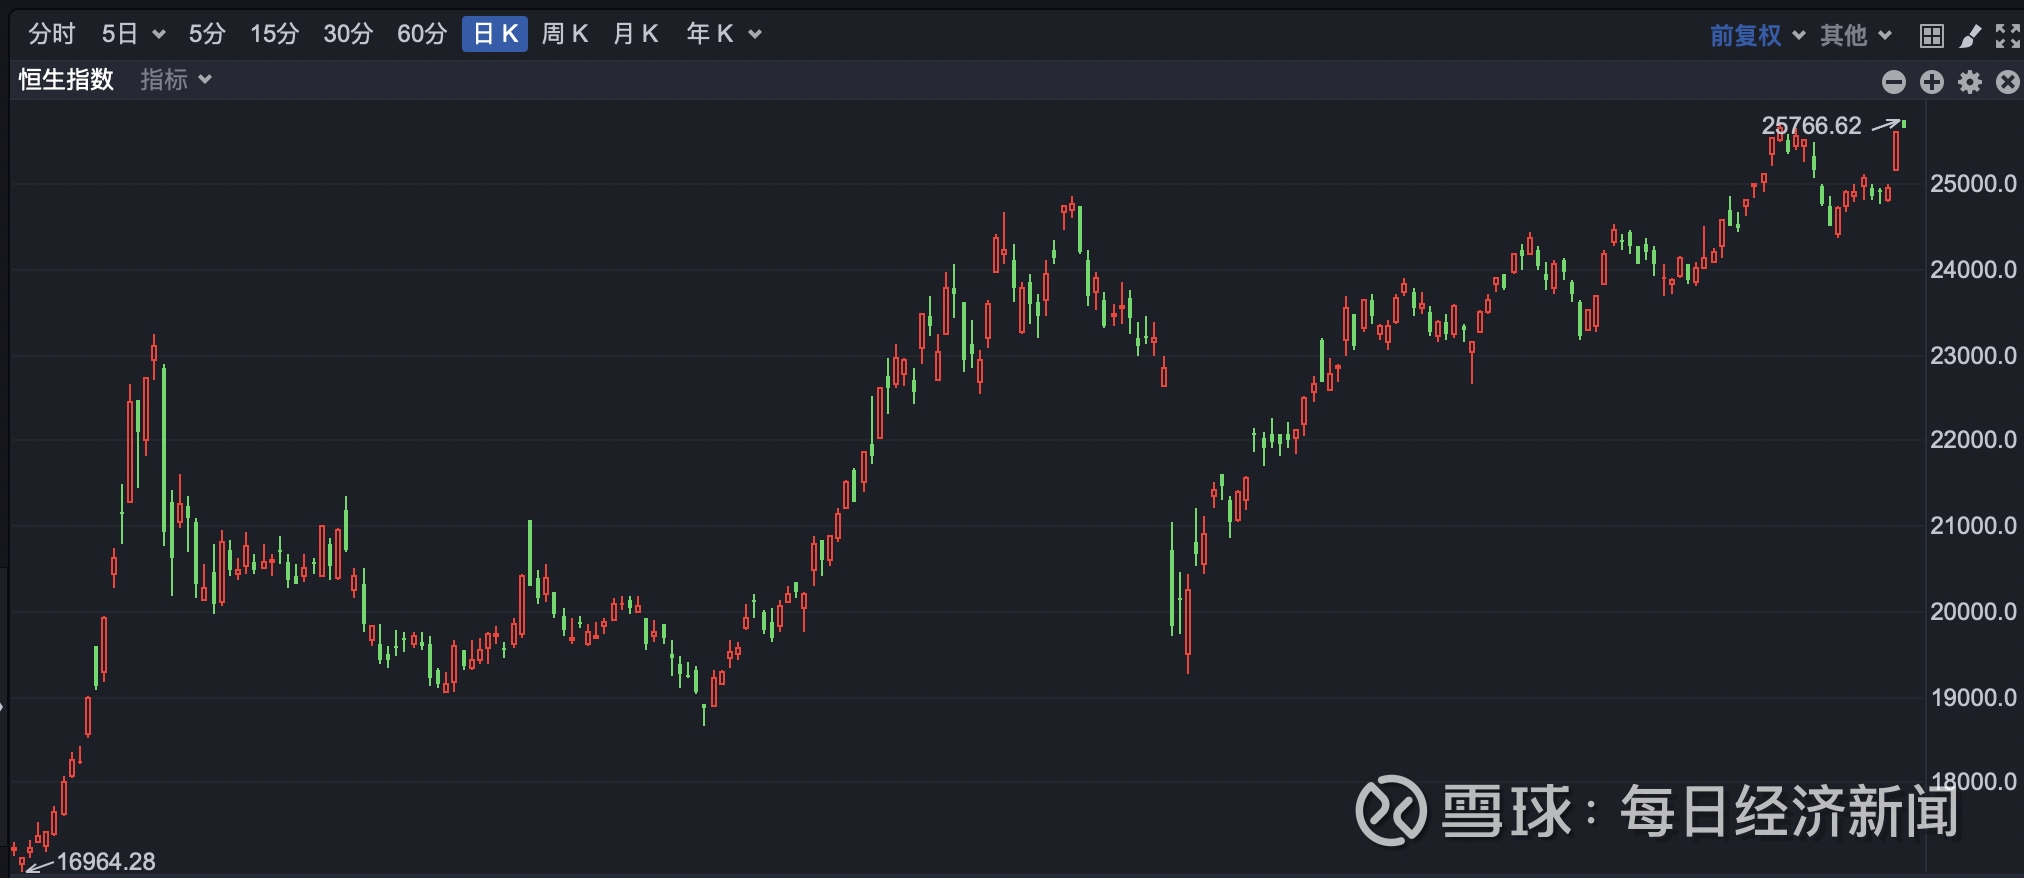
Task: Open the 年K period dropdown
Action: (724, 34)
